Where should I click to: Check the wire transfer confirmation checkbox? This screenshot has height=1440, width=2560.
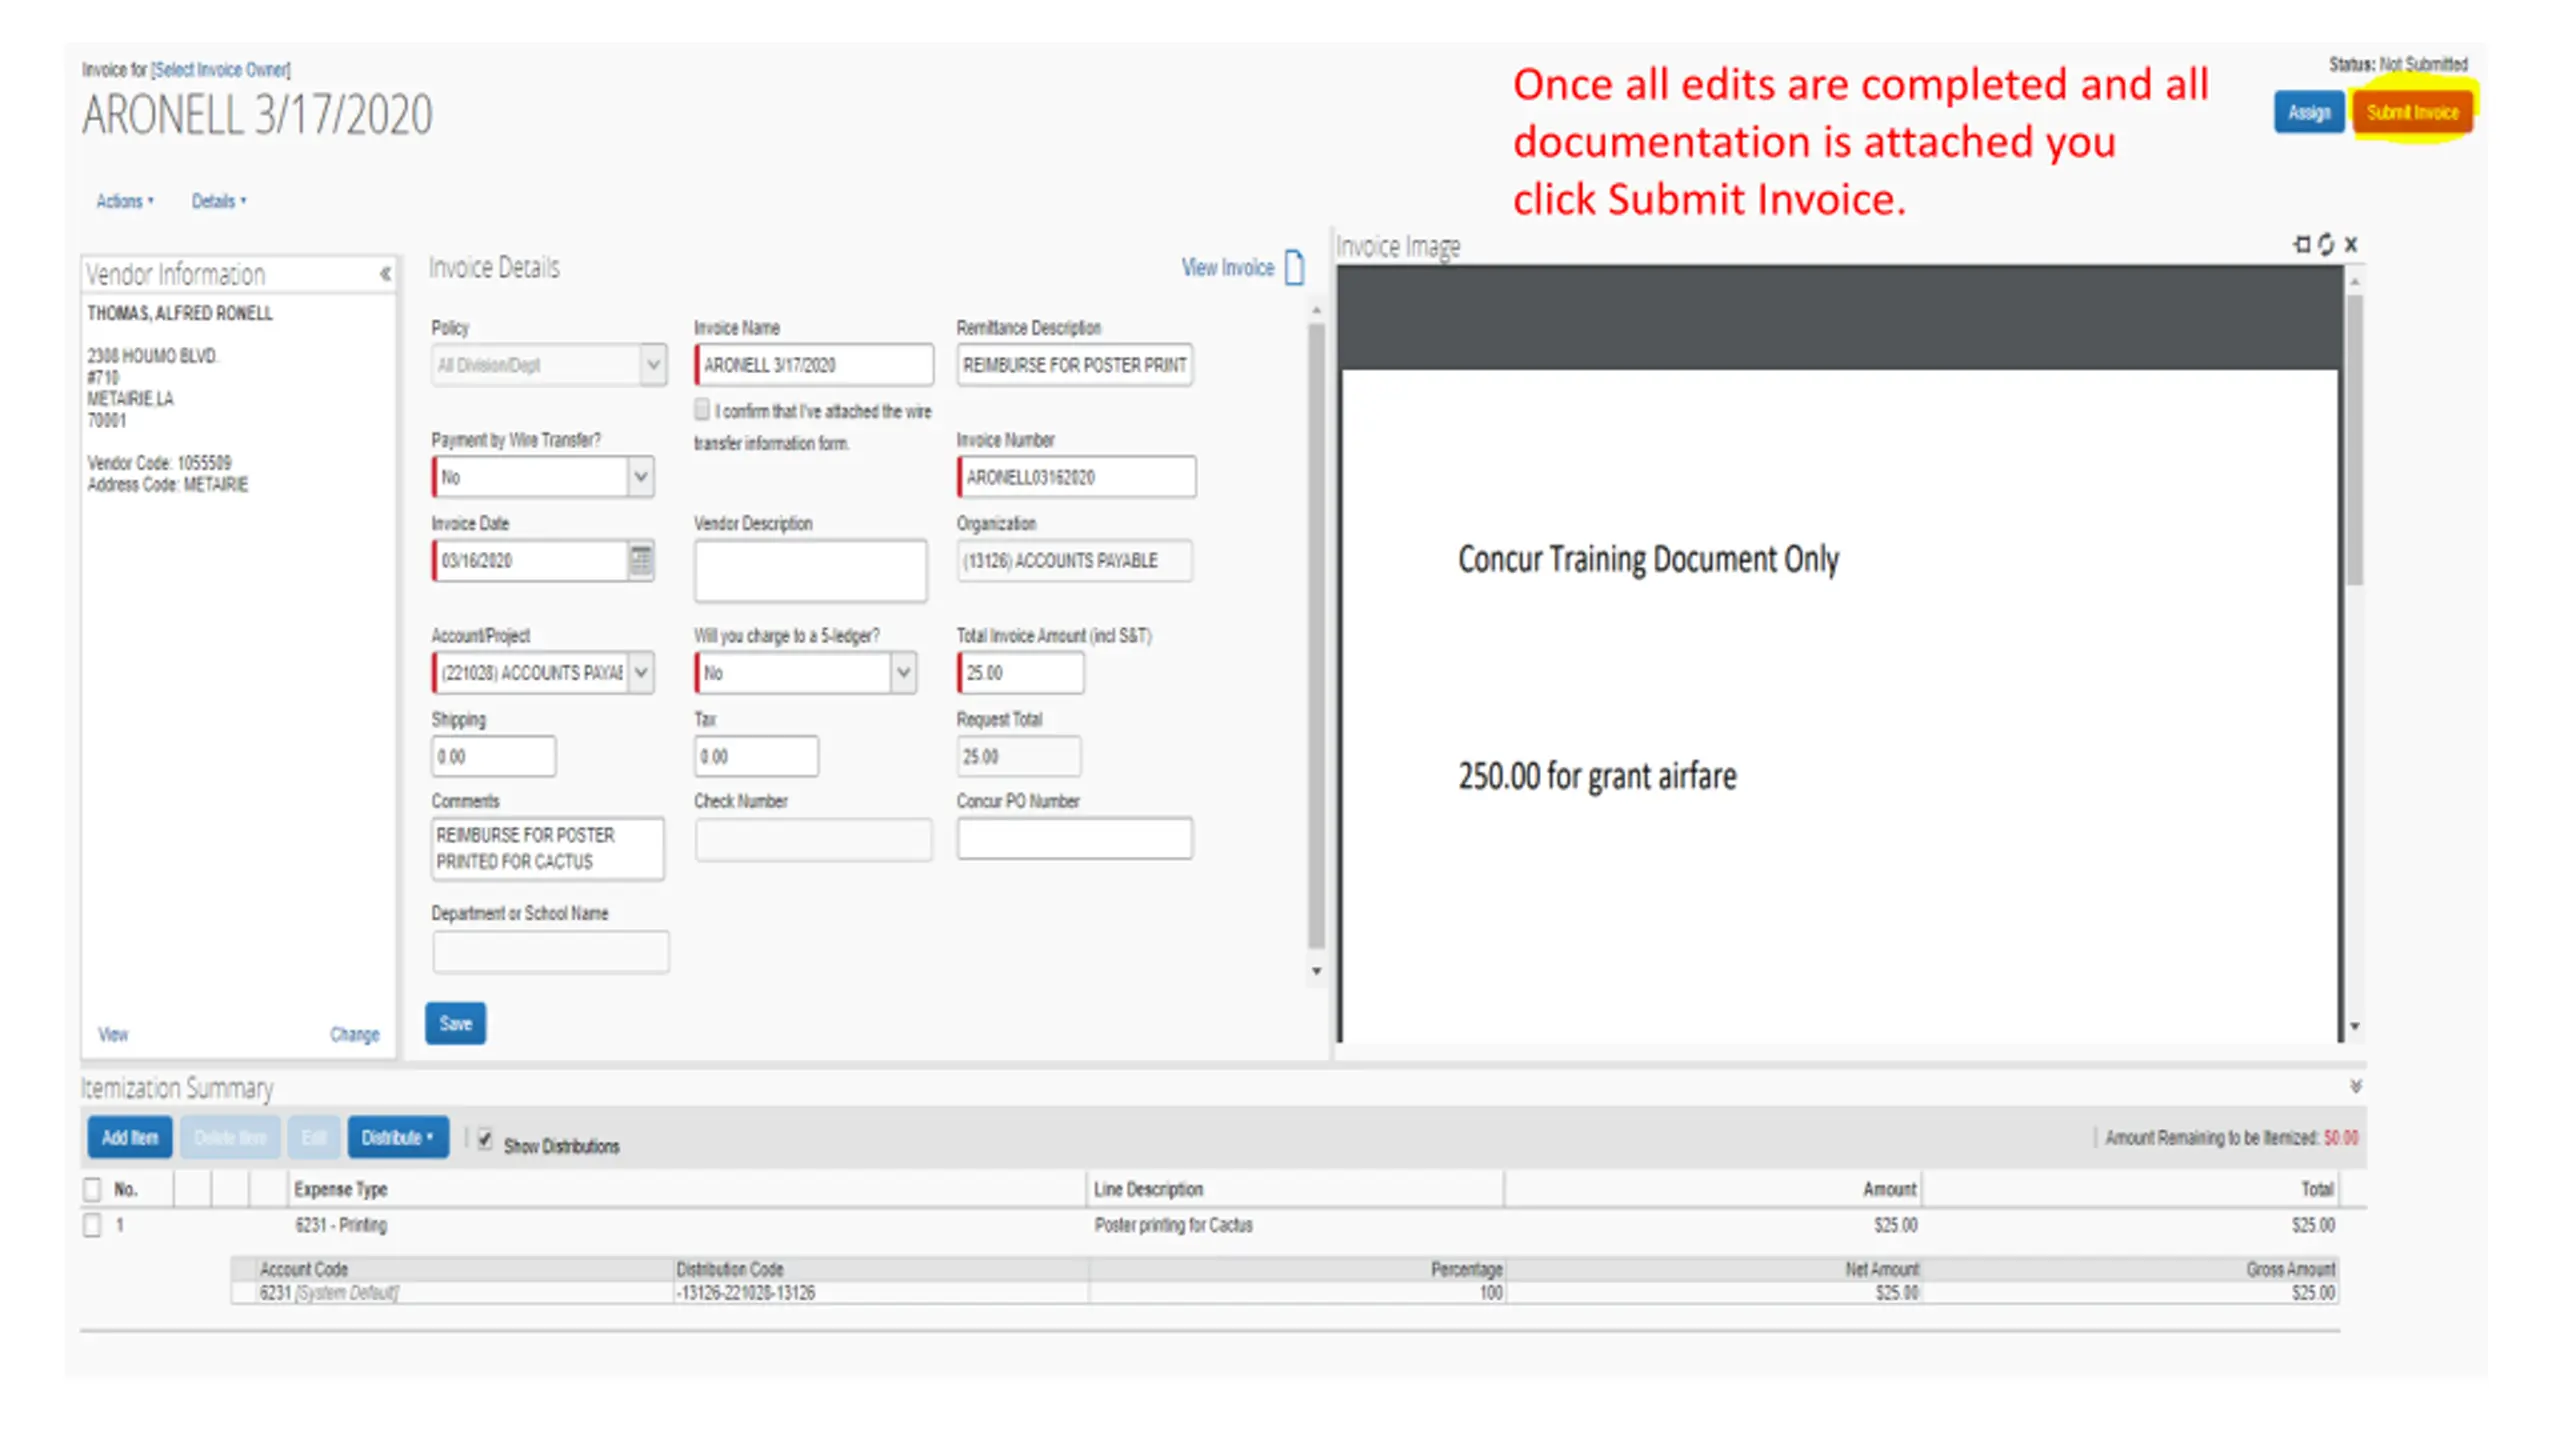(x=702, y=409)
